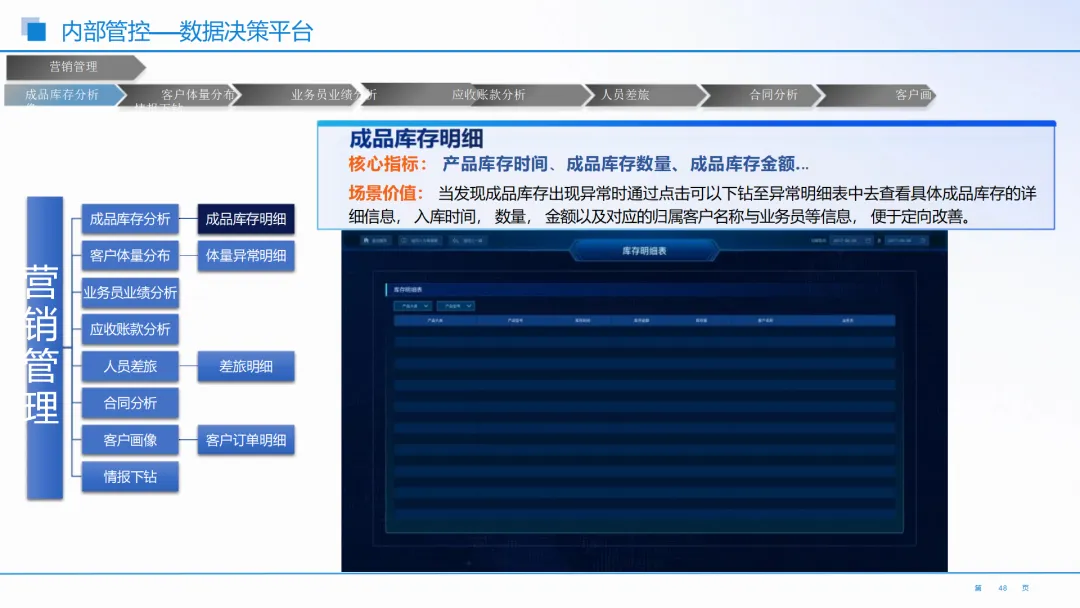
Task: Expand the second product filter dropdown
Action: pyautogui.click(x=455, y=306)
